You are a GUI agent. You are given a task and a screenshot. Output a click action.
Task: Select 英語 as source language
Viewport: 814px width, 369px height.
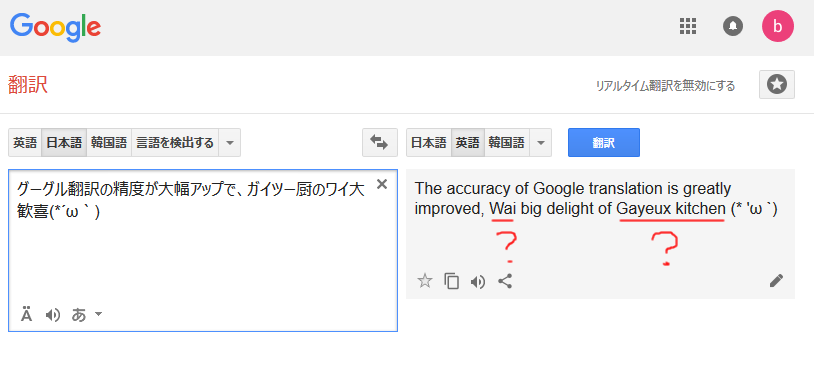click(25, 143)
